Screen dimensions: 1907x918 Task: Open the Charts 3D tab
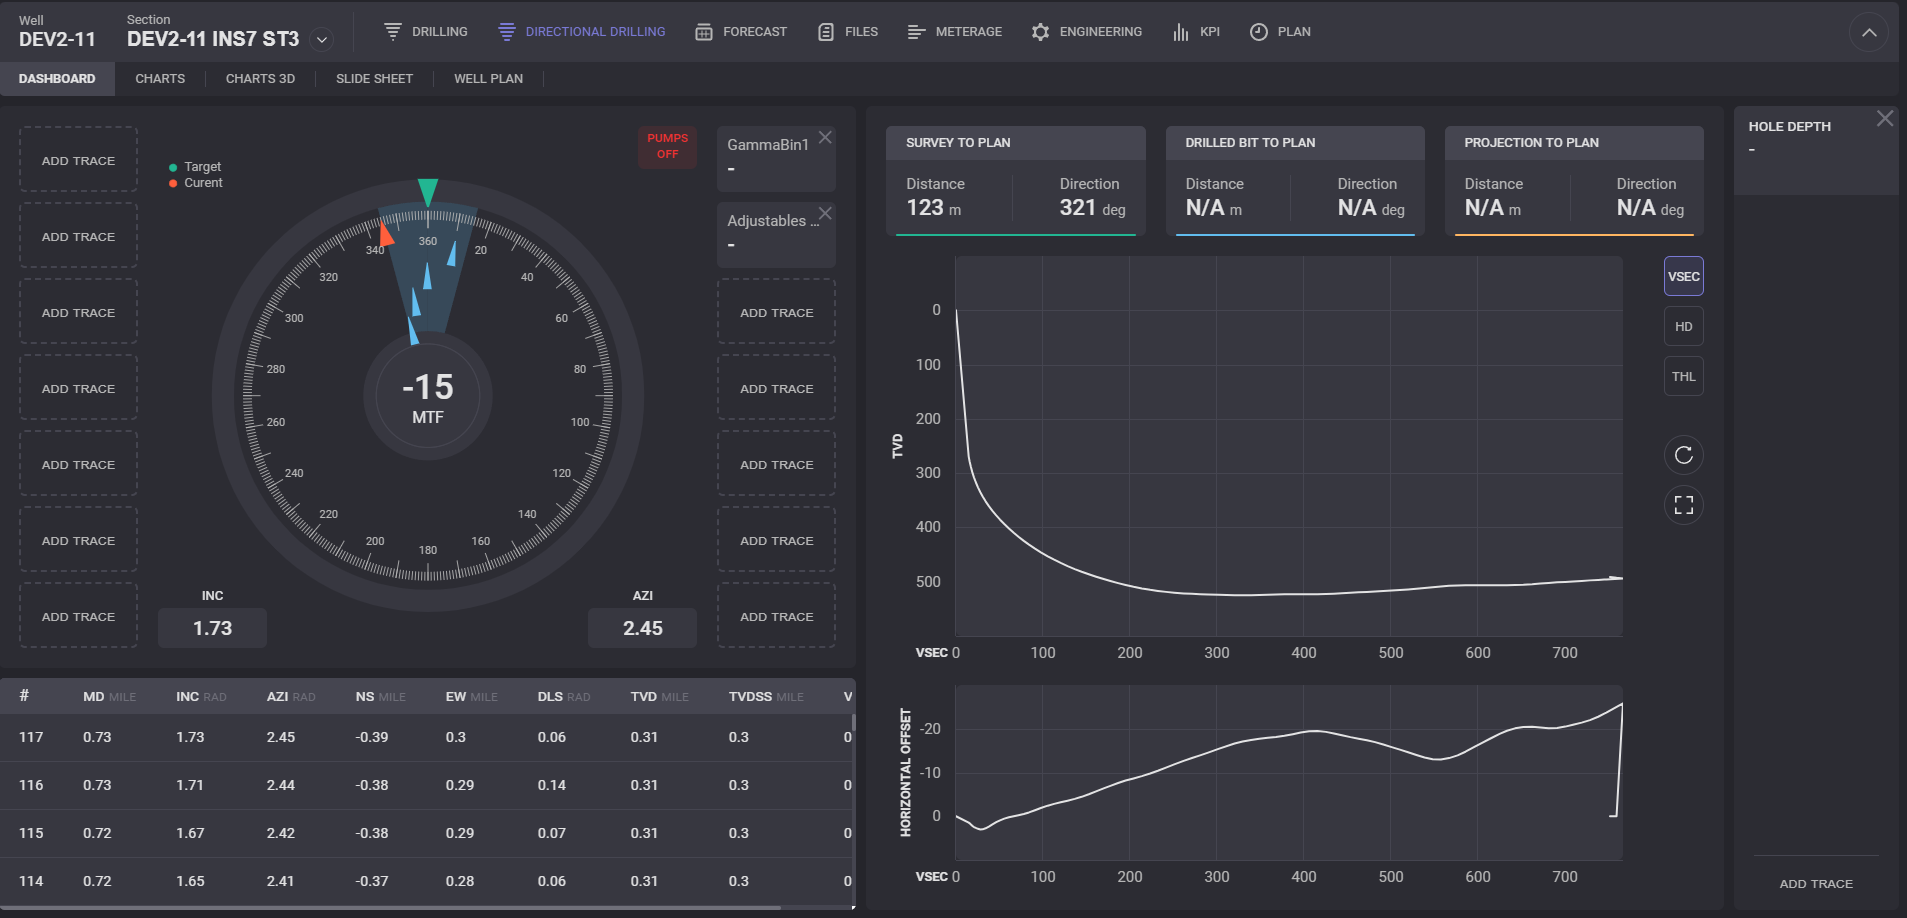pos(260,79)
